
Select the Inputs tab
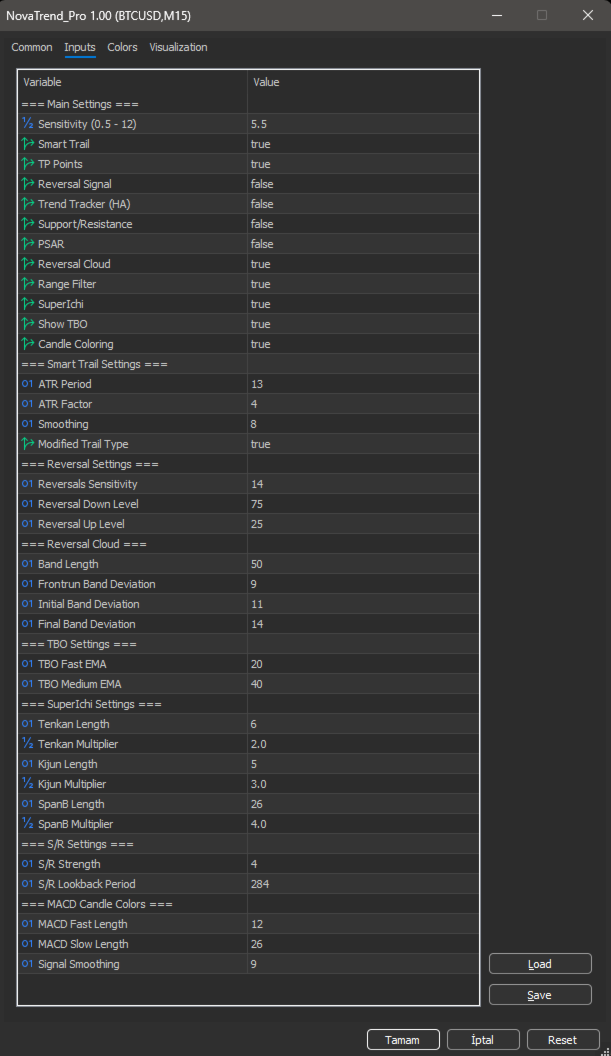(79, 47)
